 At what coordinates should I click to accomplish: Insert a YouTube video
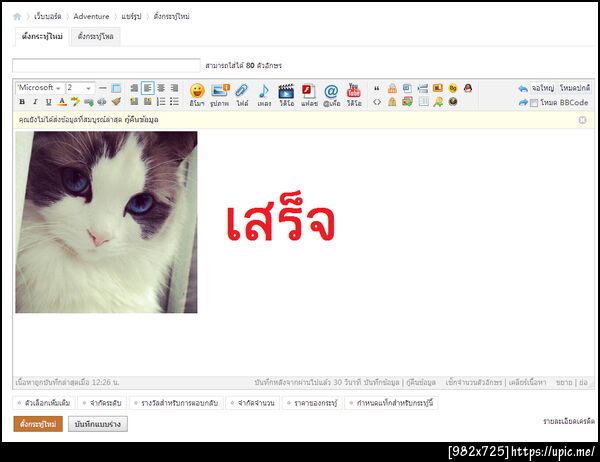click(x=354, y=95)
